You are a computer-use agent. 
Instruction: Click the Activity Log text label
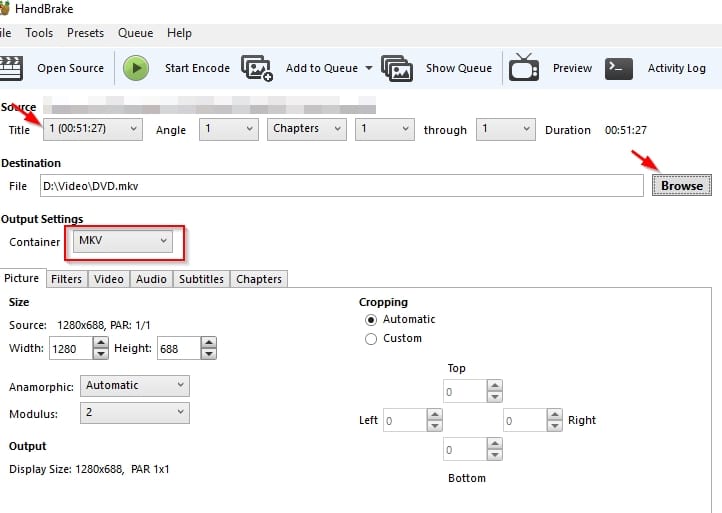tap(676, 68)
